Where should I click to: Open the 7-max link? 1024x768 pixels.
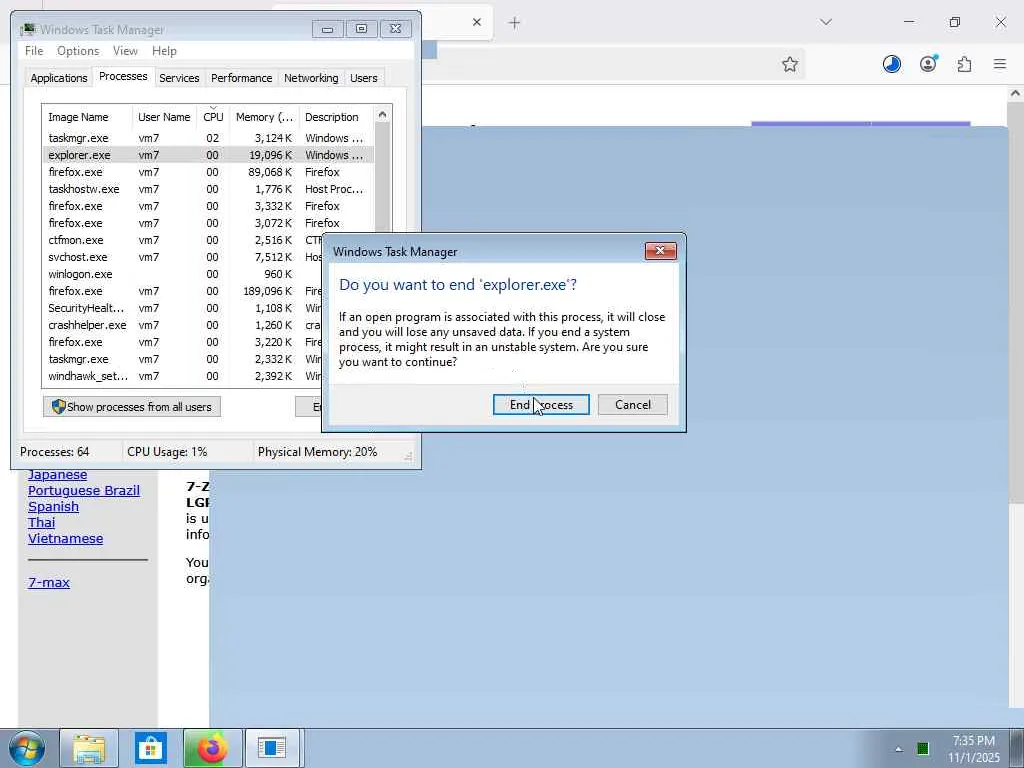click(49, 583)
